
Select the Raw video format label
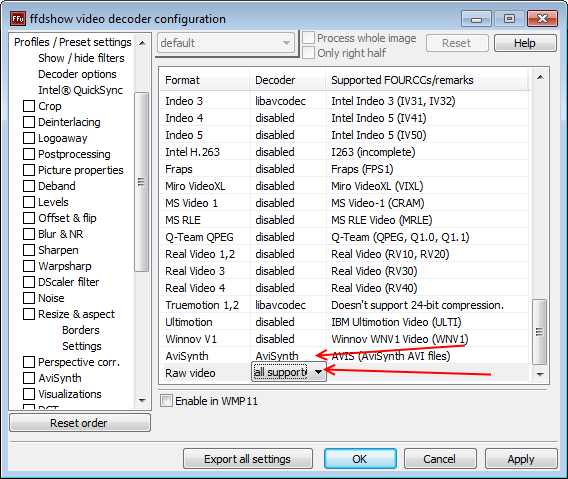pyautogui.click(x=190, y=373)
